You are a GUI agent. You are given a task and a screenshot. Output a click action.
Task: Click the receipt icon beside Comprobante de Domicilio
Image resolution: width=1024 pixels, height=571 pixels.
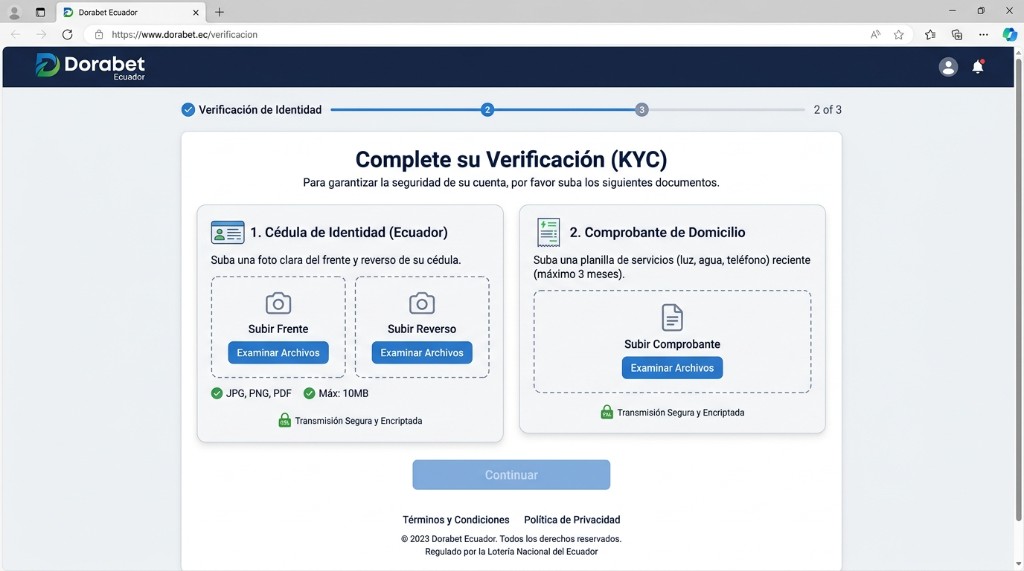549,233
